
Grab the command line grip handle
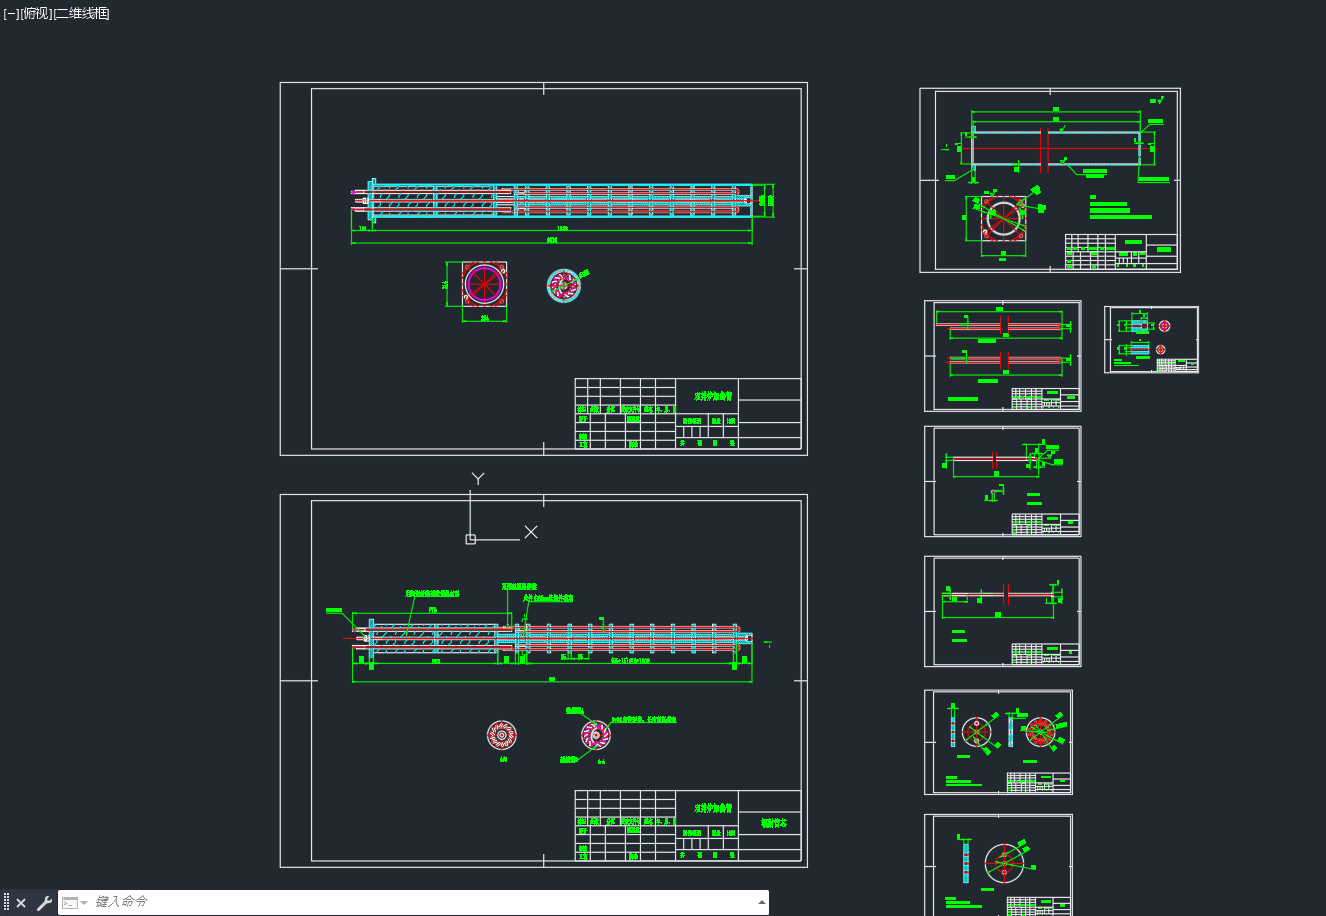(x=6, y=902)
